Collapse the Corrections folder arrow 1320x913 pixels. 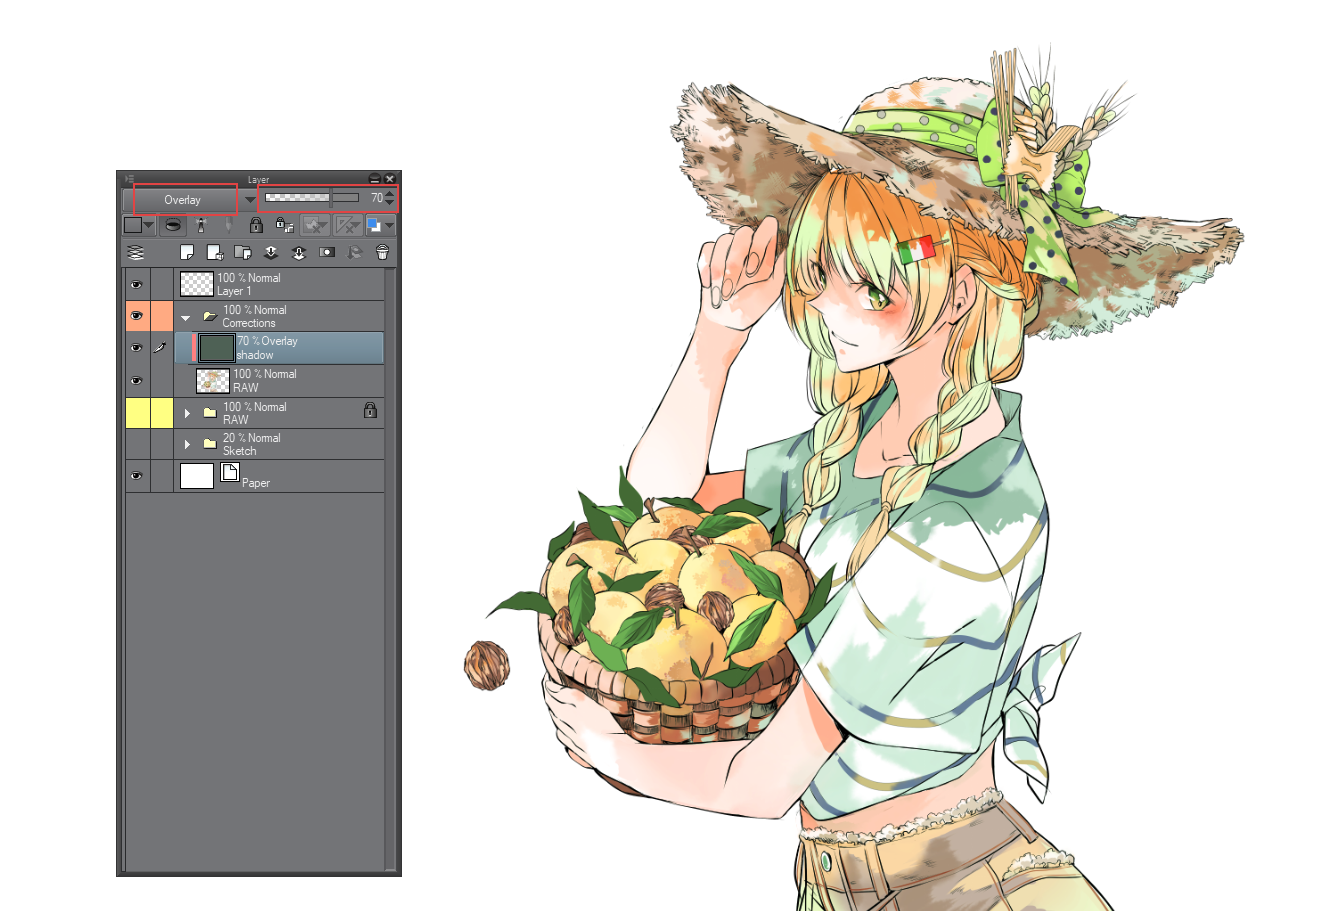click(x=186, y=317)
